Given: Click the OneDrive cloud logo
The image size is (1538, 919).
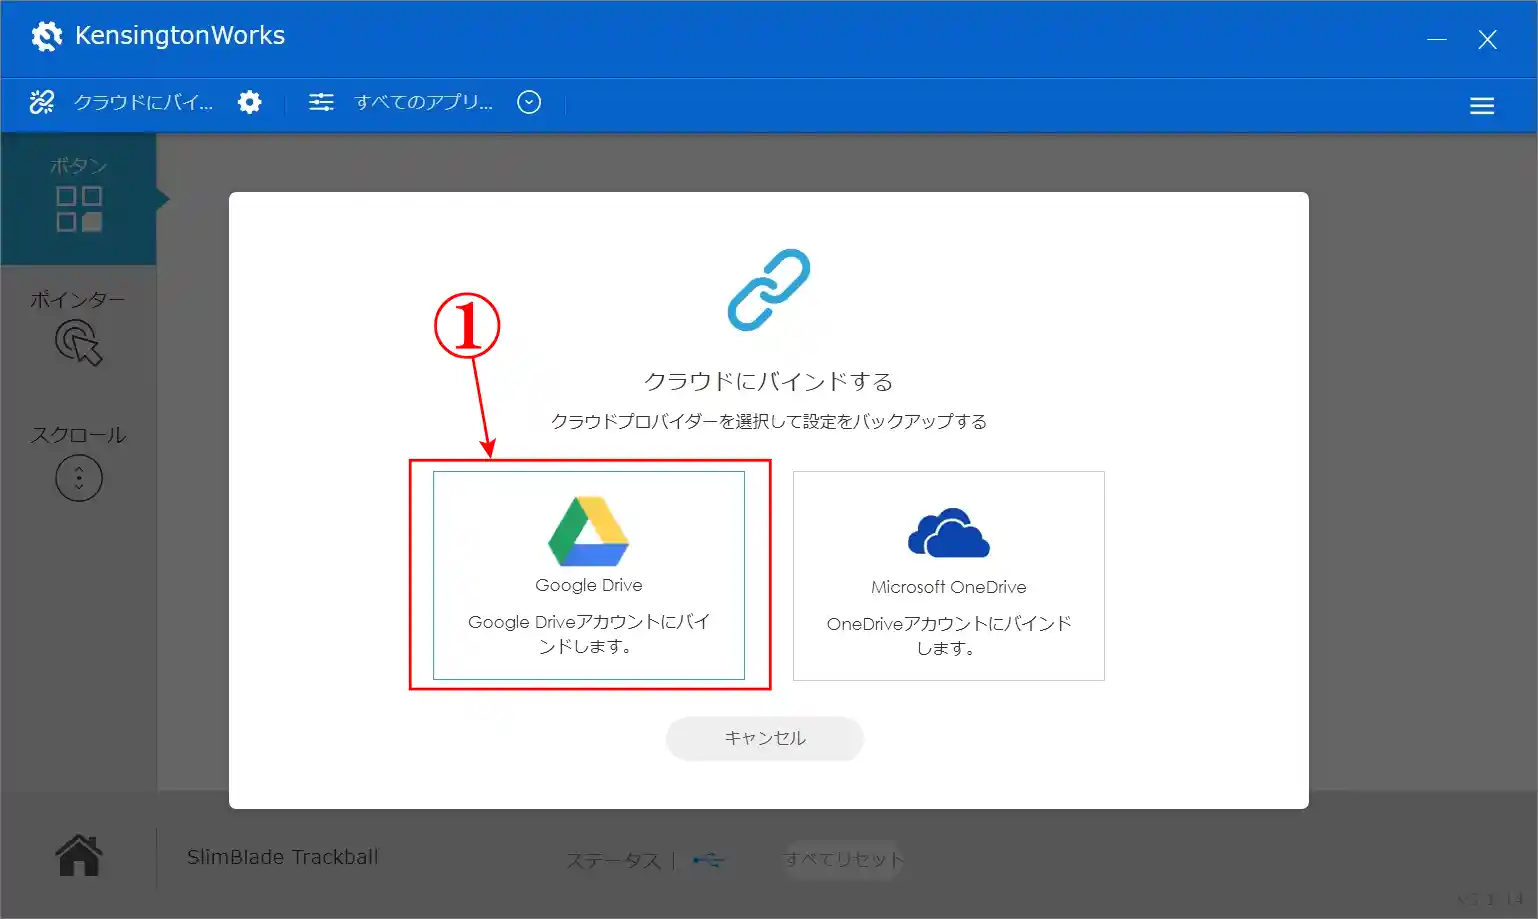Looking at the screenshot, I should tap(948, 532).
